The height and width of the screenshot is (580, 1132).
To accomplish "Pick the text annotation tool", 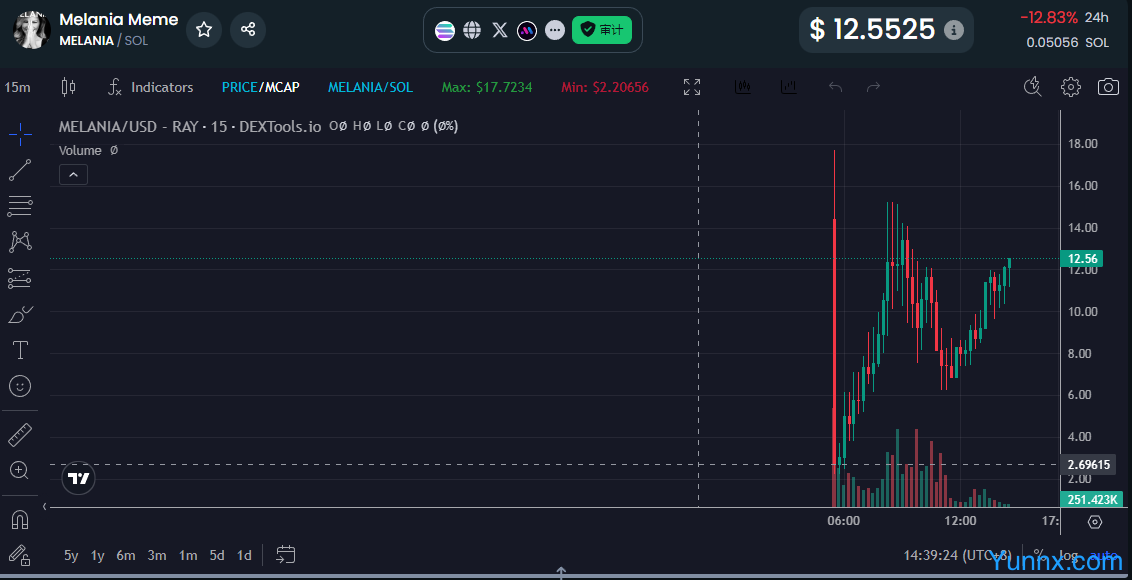I will pos(20,350).
